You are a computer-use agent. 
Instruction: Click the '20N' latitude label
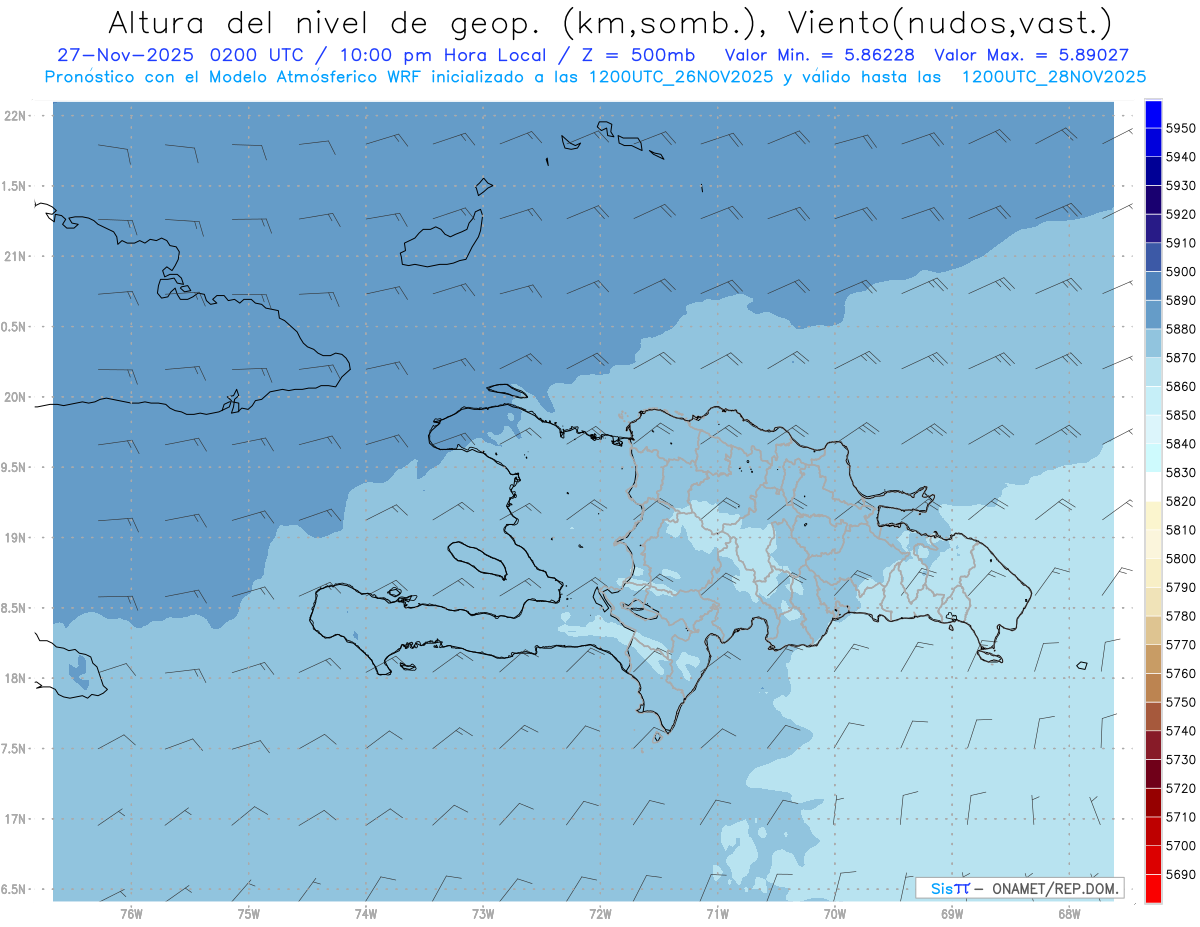point(14,397)
